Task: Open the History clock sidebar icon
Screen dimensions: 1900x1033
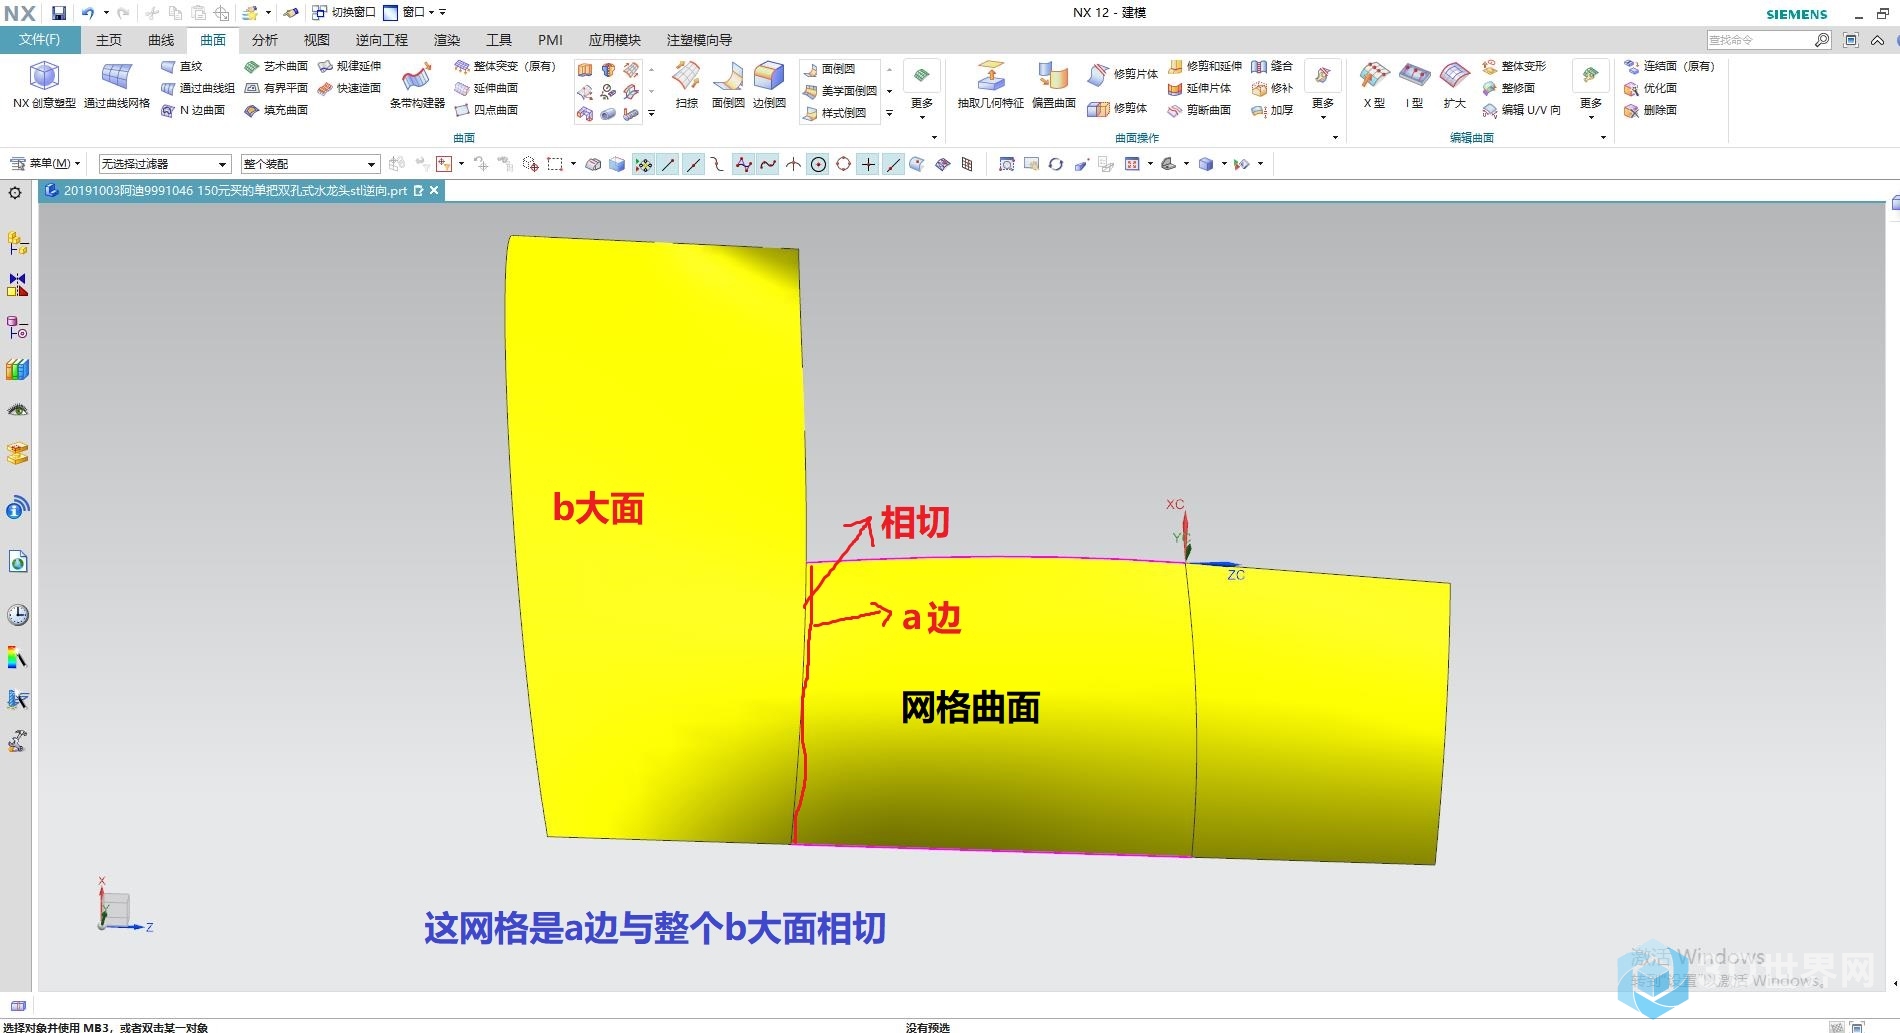Action: point(17,614)
